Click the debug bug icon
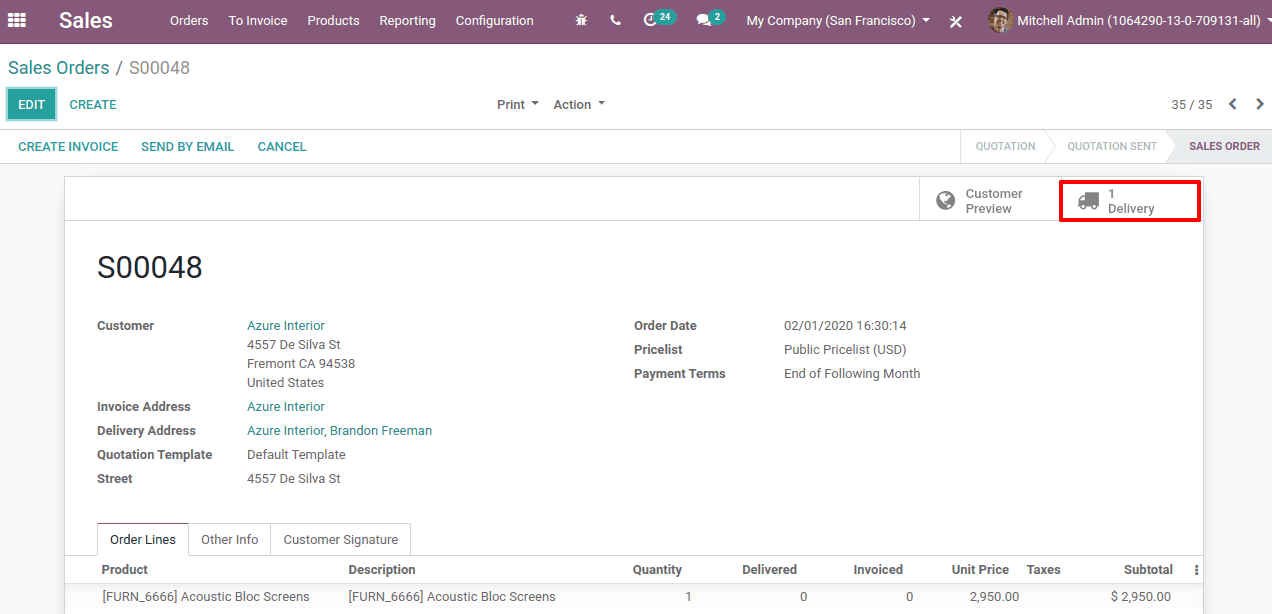The width and height of the screenshot is (1272, 614). click(x=582, y=20)
